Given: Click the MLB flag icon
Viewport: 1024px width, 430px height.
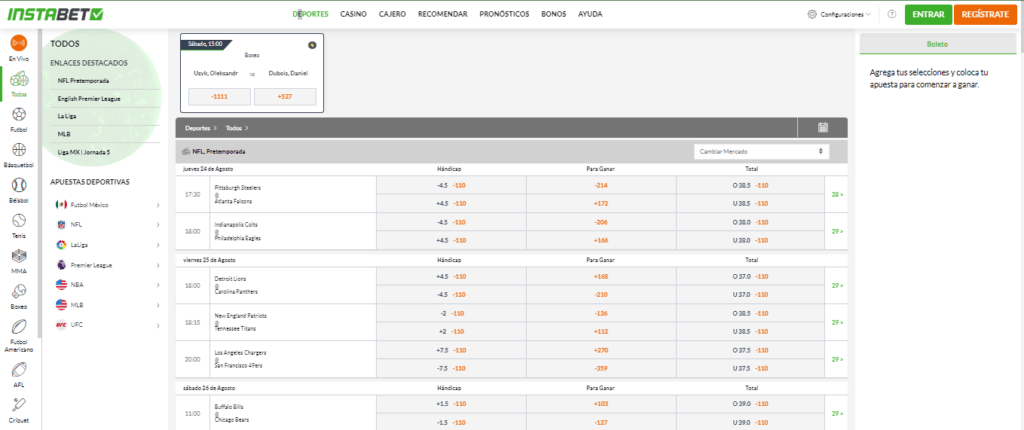Looking at the screenshot, I should pyautogui.click(x=61, y=305).
